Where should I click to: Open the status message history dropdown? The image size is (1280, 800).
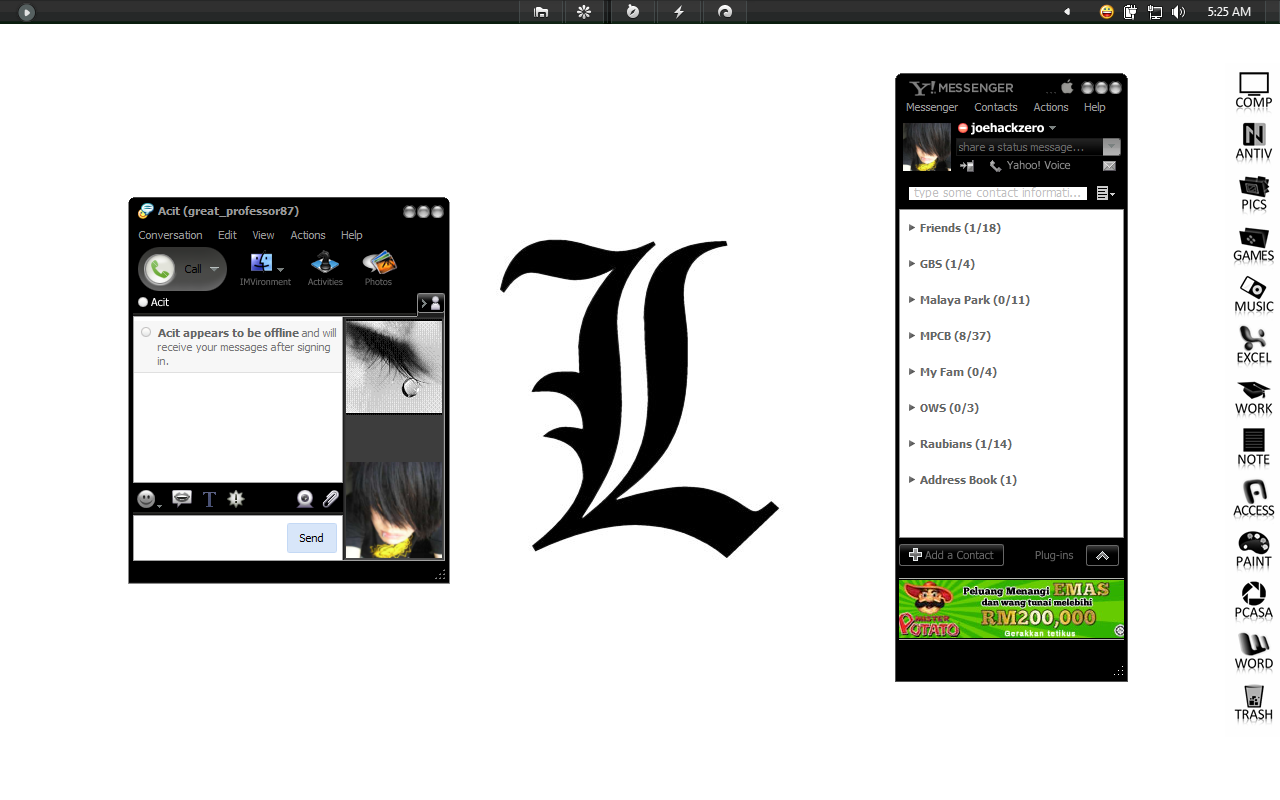pyautogui.click(x=1112, y=147)
